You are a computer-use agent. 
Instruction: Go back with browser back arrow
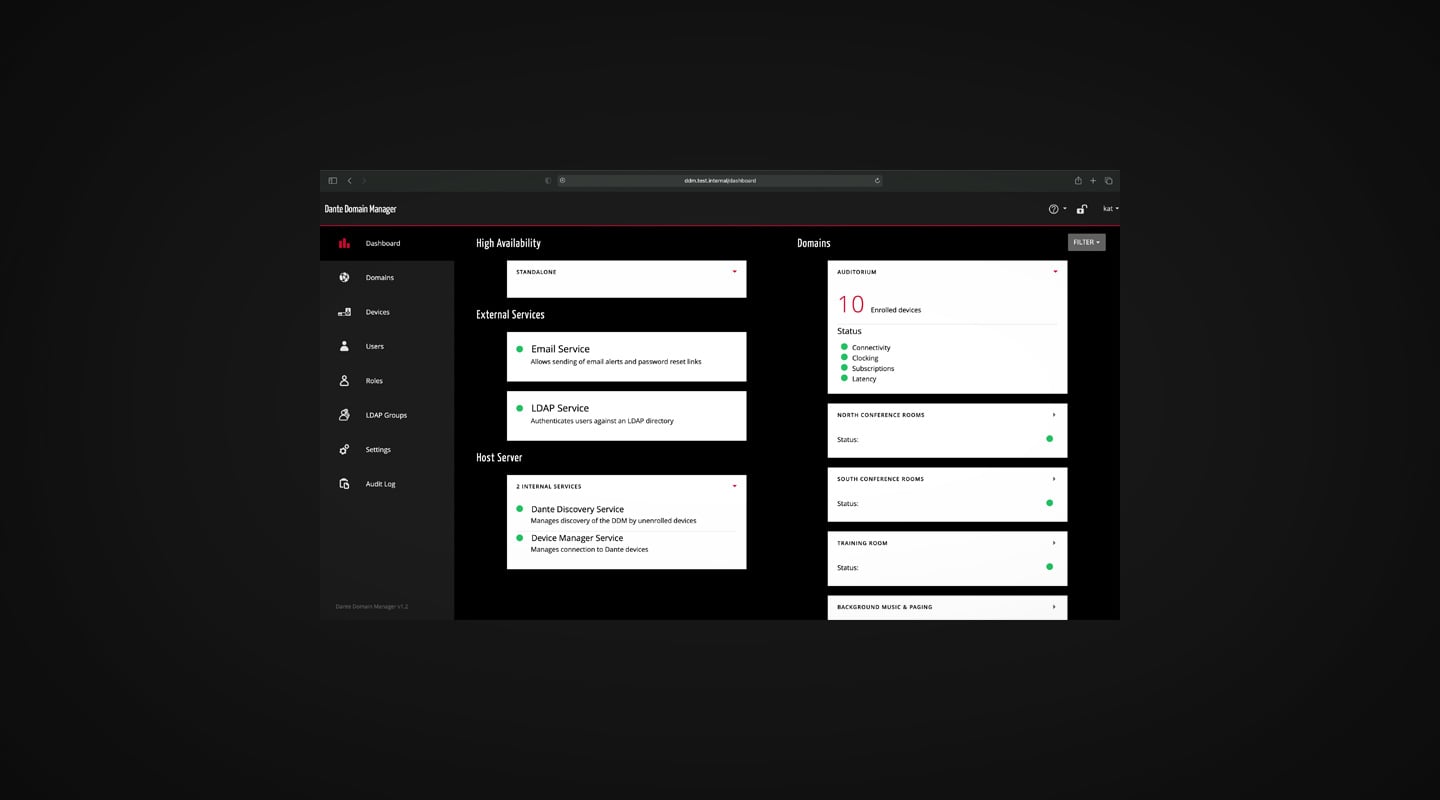[349, 181]
